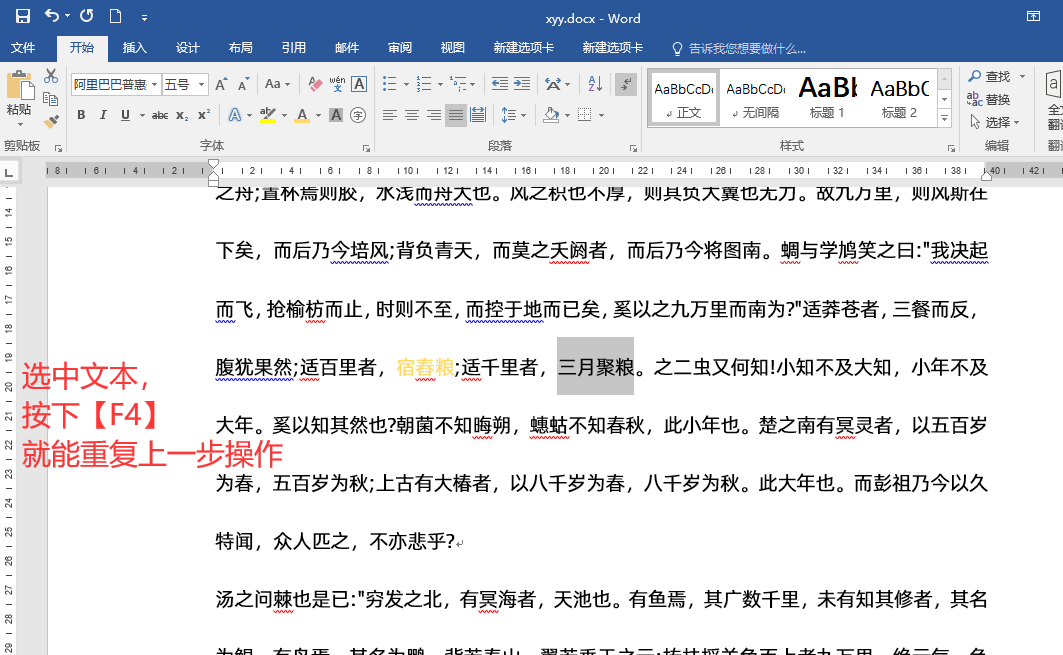Open the font name dropdown
Image resolution: width=1063 pixels, height=655 pixels.
[x=155, y=85]
